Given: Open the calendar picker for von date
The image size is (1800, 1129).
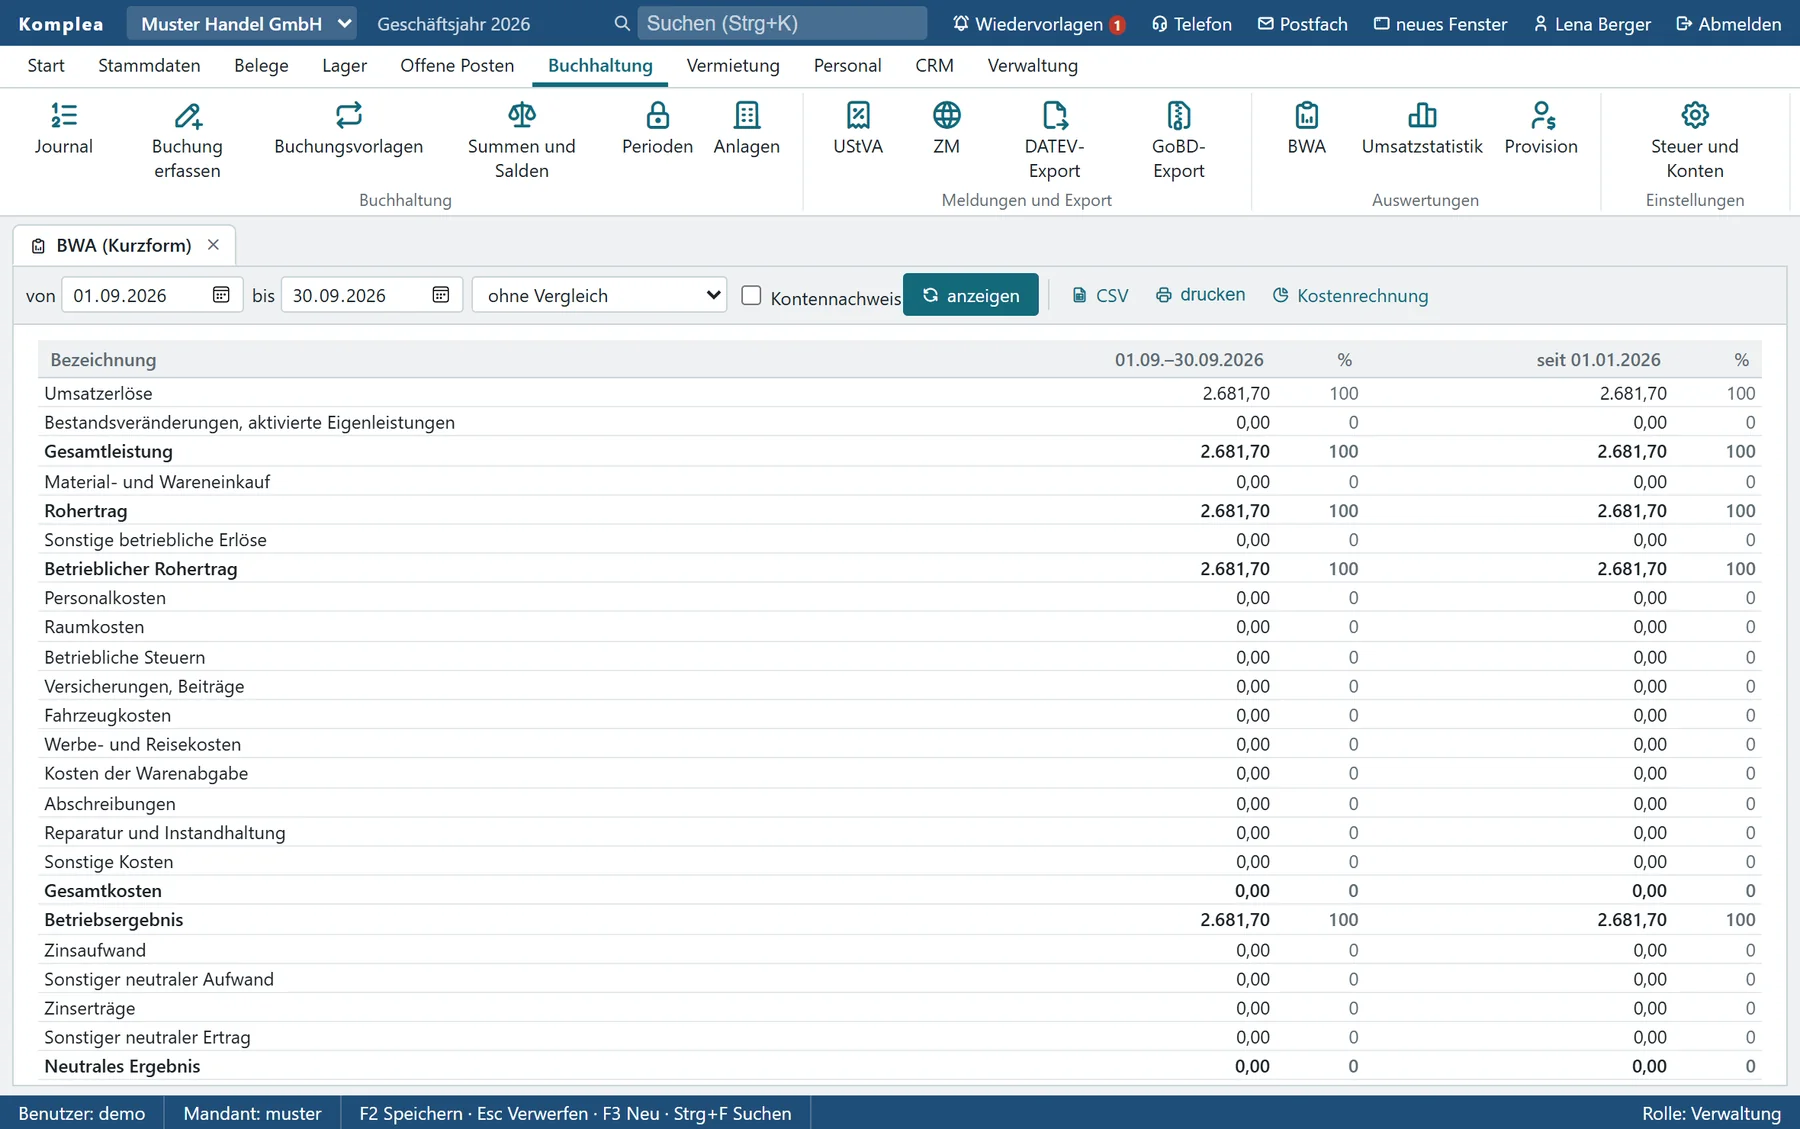Looking at the screenshot, I should (221, 295).
